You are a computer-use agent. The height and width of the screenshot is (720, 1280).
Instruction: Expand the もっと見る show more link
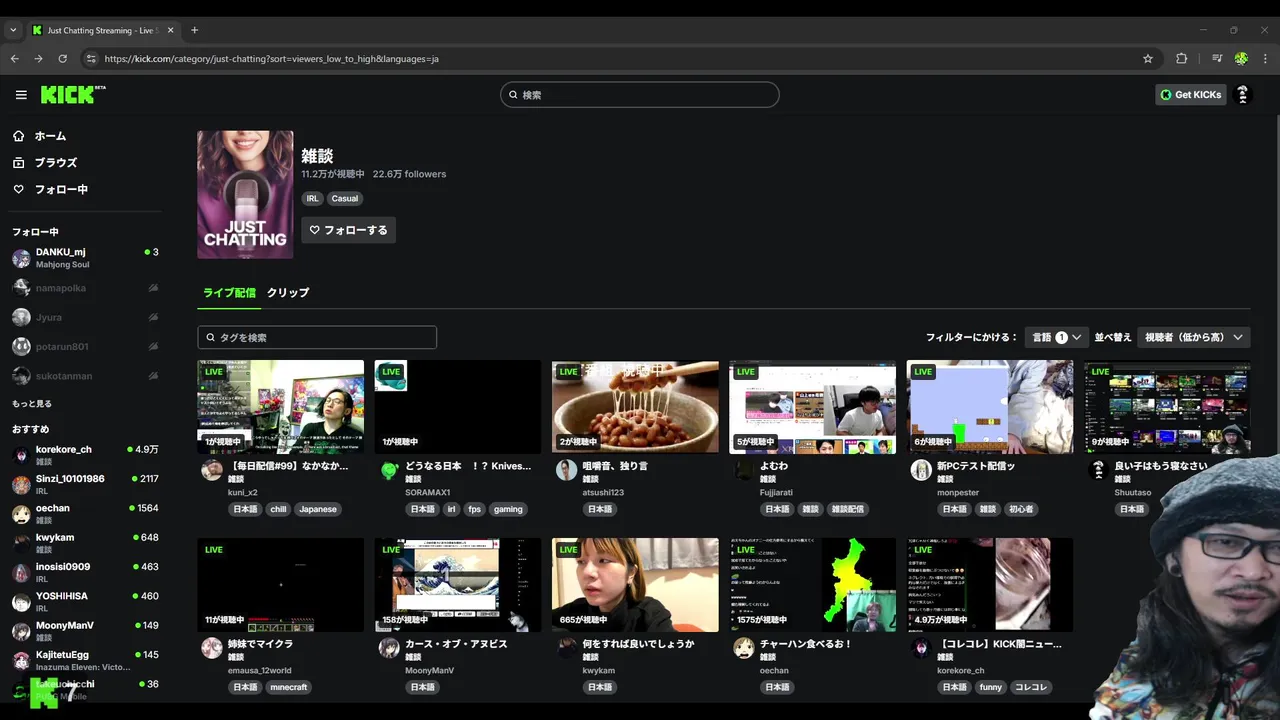[x=32, y=404]
